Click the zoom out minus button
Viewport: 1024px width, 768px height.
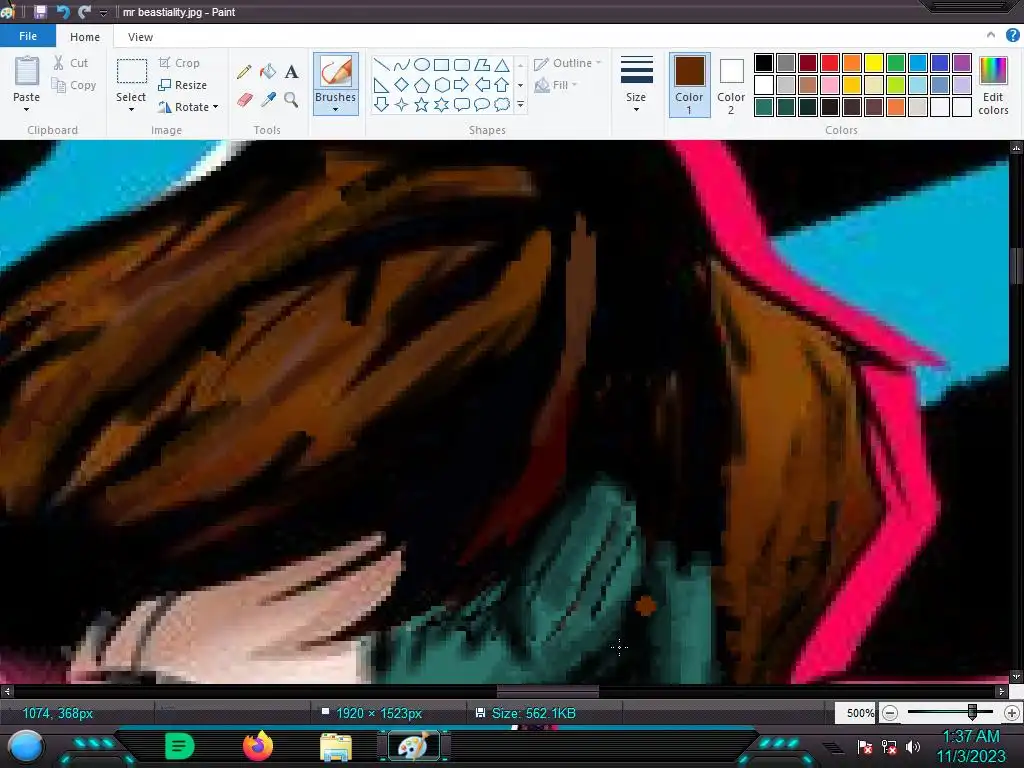point(889,713)
